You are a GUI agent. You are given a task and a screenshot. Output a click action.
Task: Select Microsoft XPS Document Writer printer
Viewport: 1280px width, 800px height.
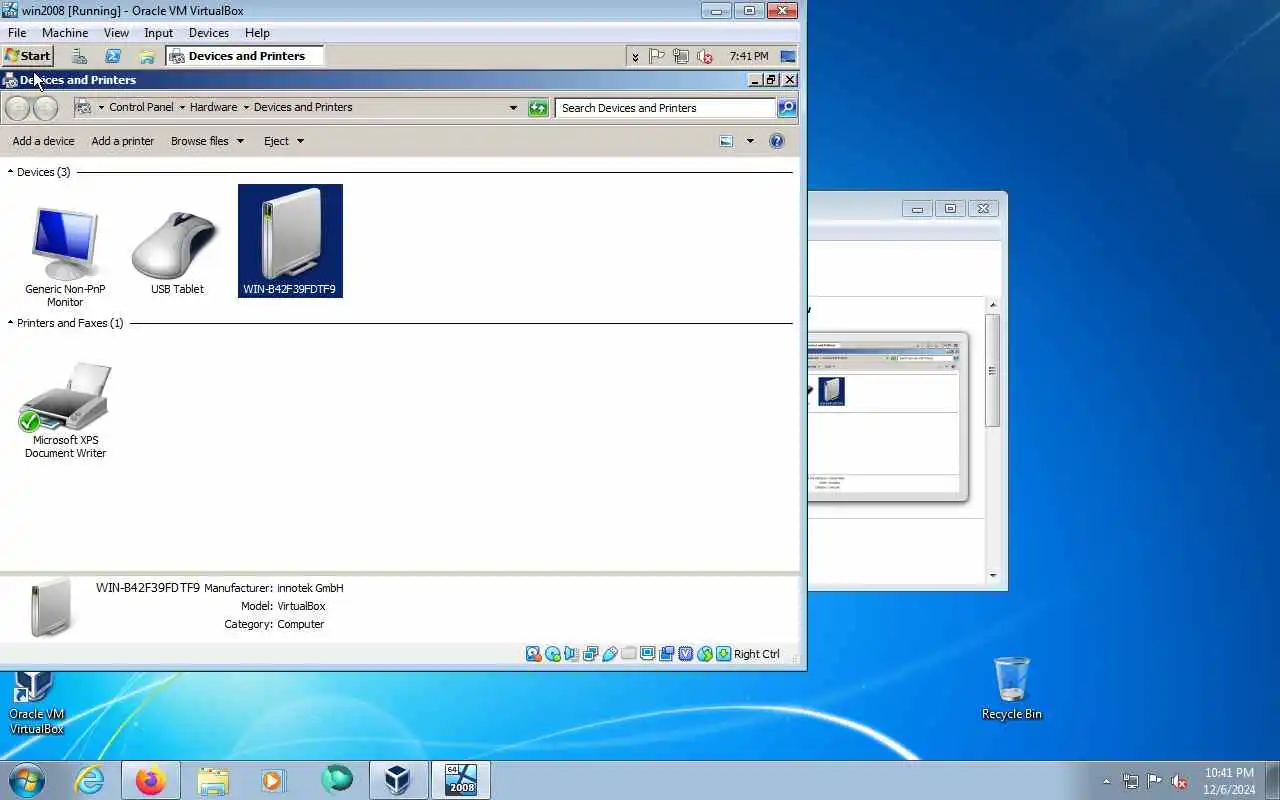(x=65, y=410)
